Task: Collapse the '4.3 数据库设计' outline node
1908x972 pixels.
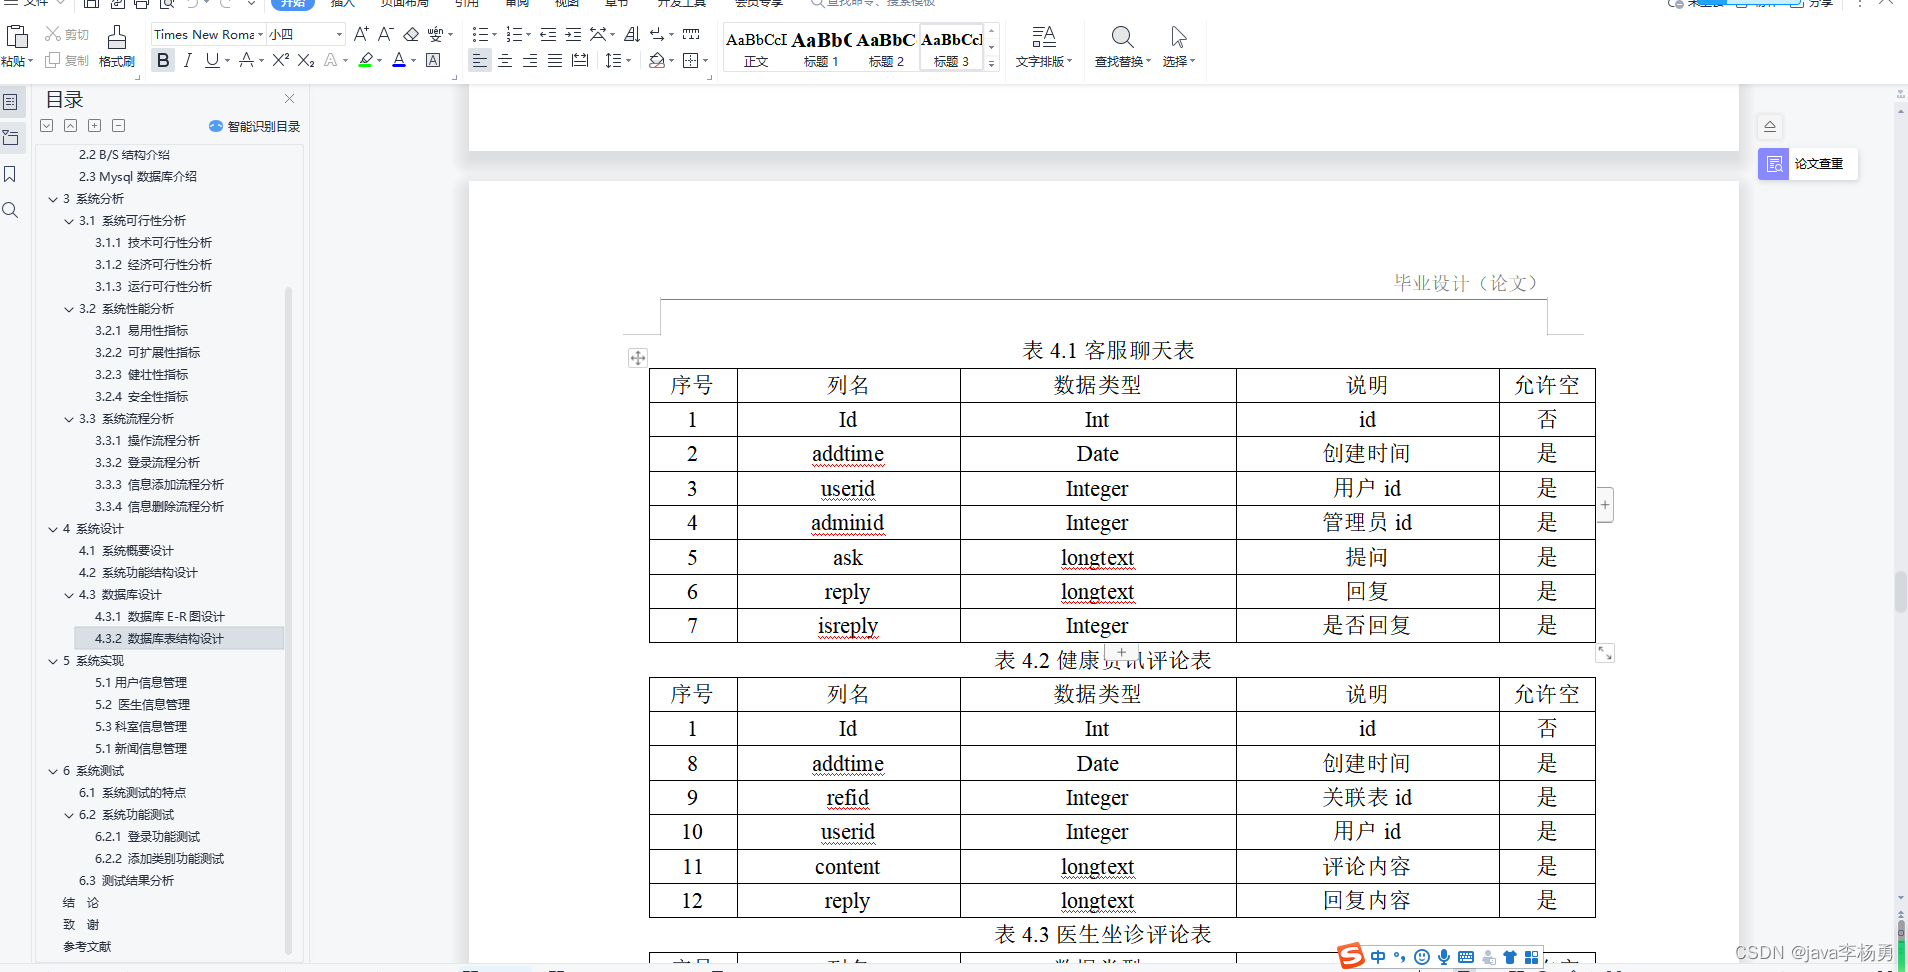Action: tap(69, 595)
